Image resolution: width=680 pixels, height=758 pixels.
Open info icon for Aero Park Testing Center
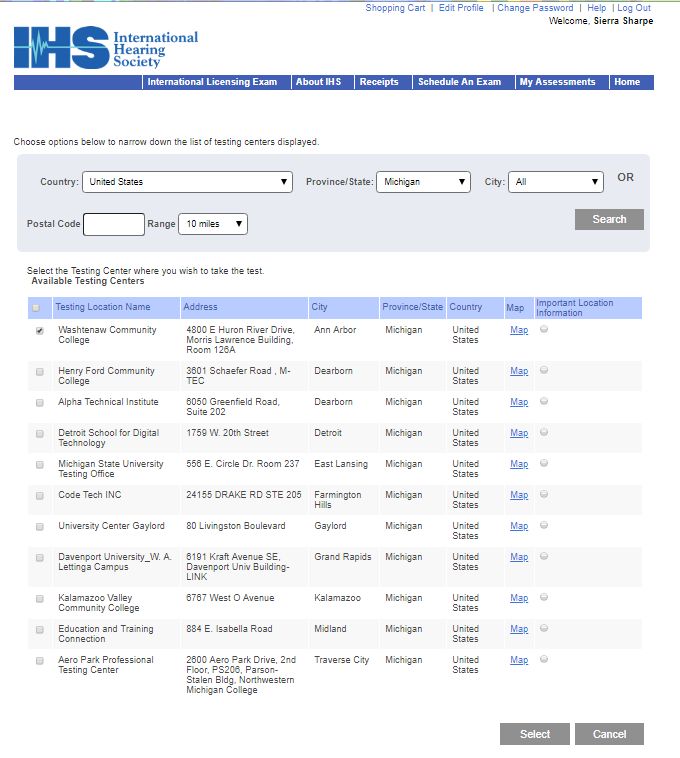(x=544, y=659)
